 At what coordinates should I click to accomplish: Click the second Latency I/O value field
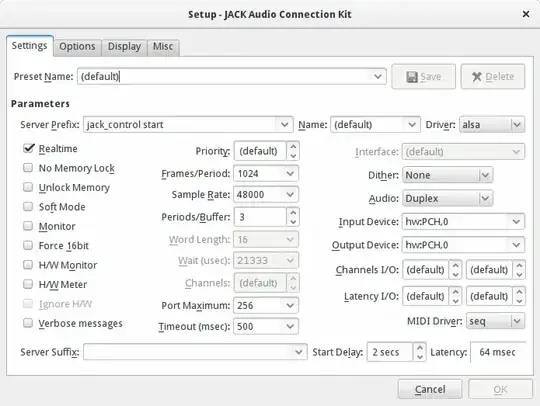point(489,296)
